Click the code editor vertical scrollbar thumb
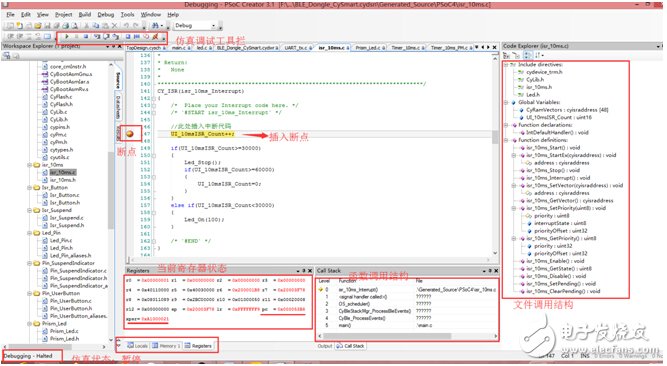 [x=495, y=137]
